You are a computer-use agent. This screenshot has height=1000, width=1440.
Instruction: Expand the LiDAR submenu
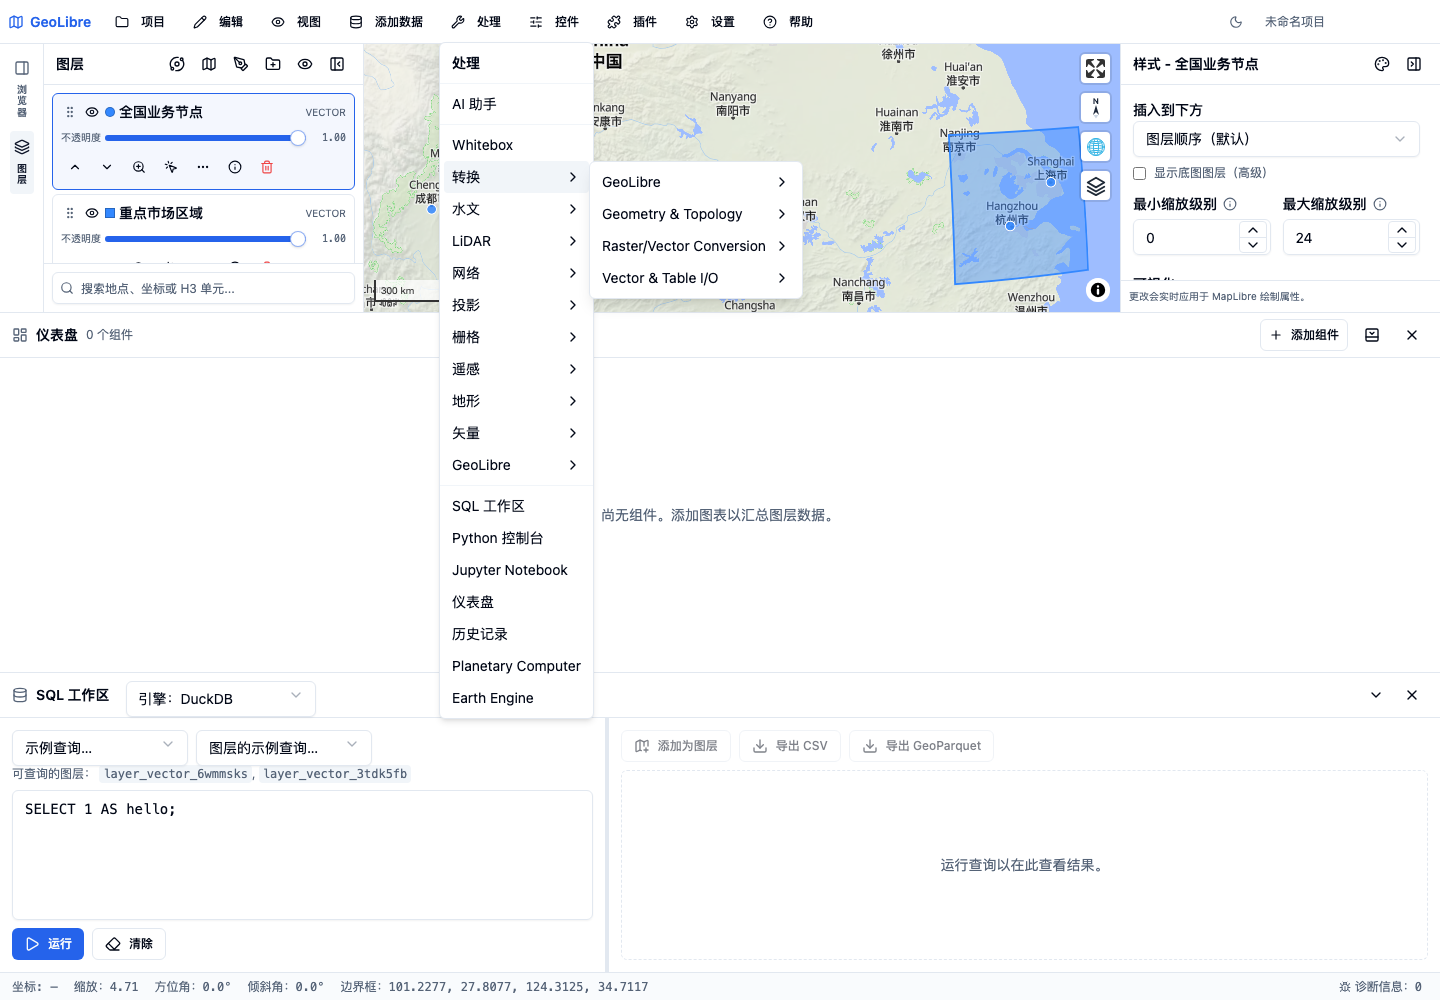(516, 241)
